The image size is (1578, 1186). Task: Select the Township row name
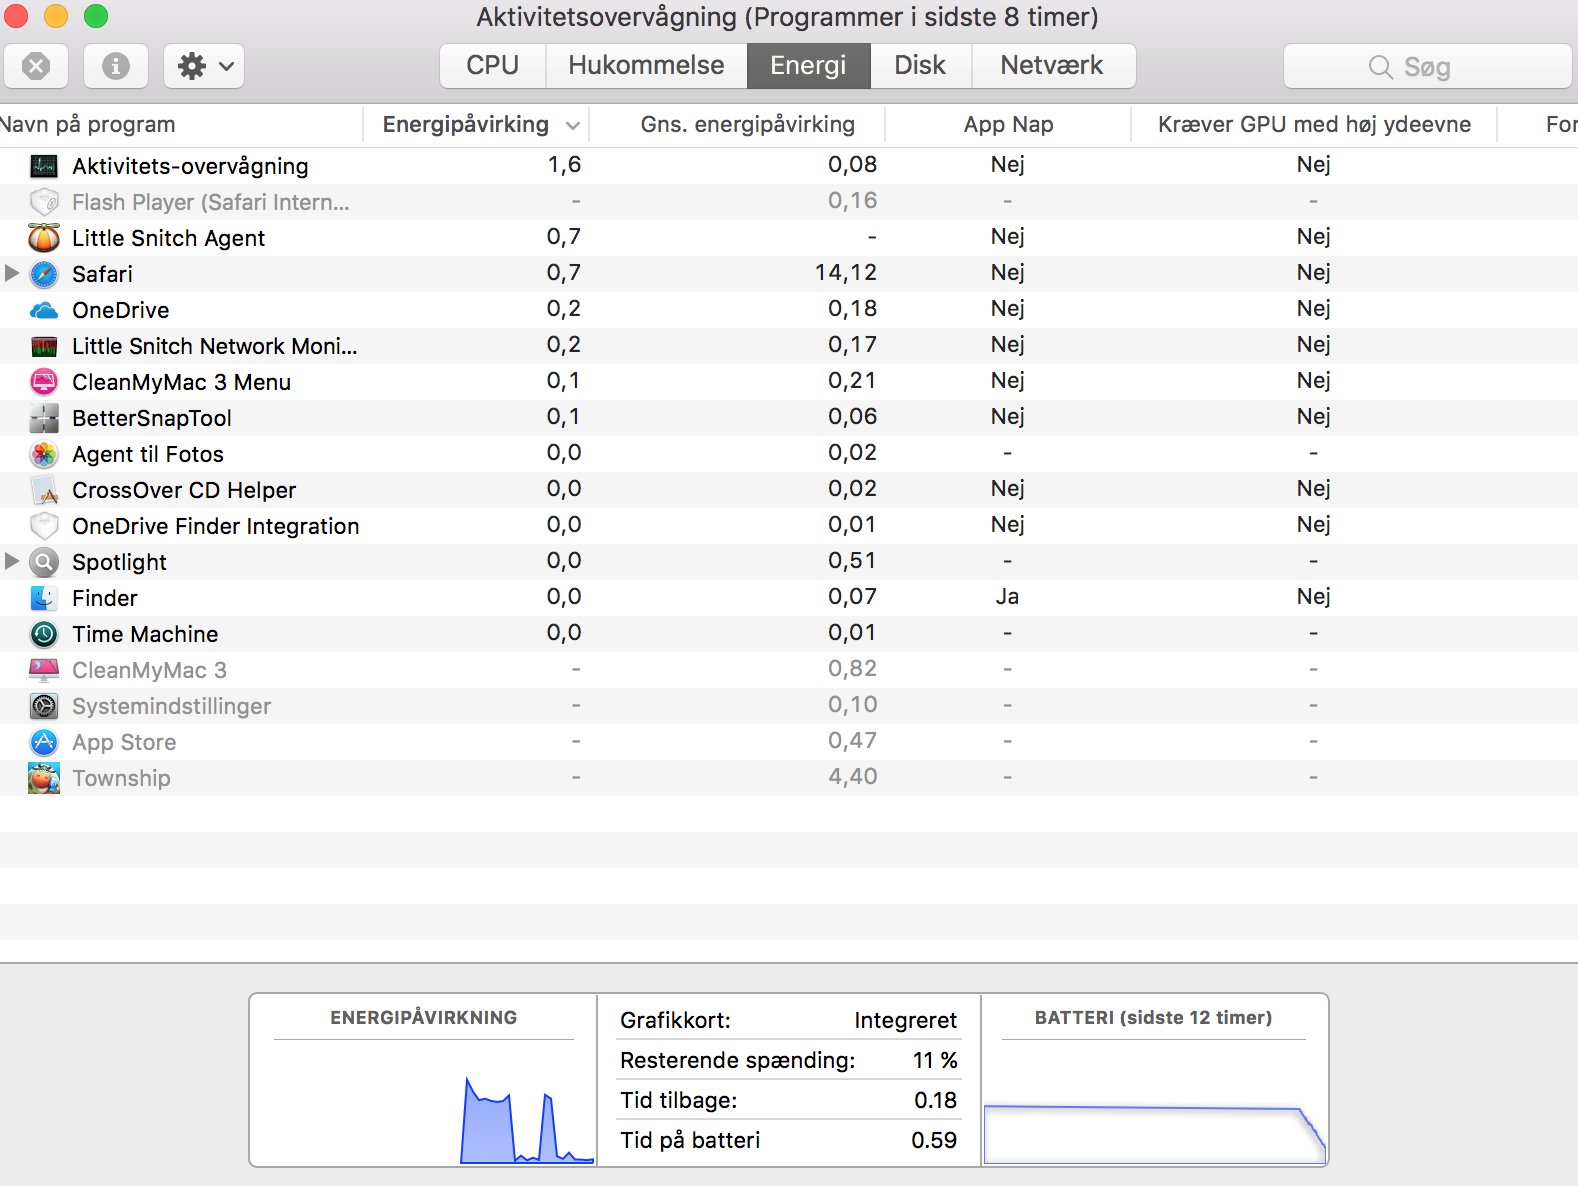click(121, 778)
